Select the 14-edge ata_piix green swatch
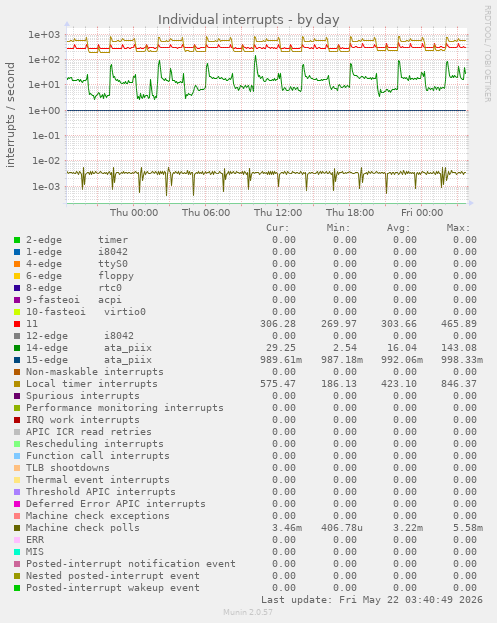This screenshot has width=497, height=623. [x=17, y=348]
